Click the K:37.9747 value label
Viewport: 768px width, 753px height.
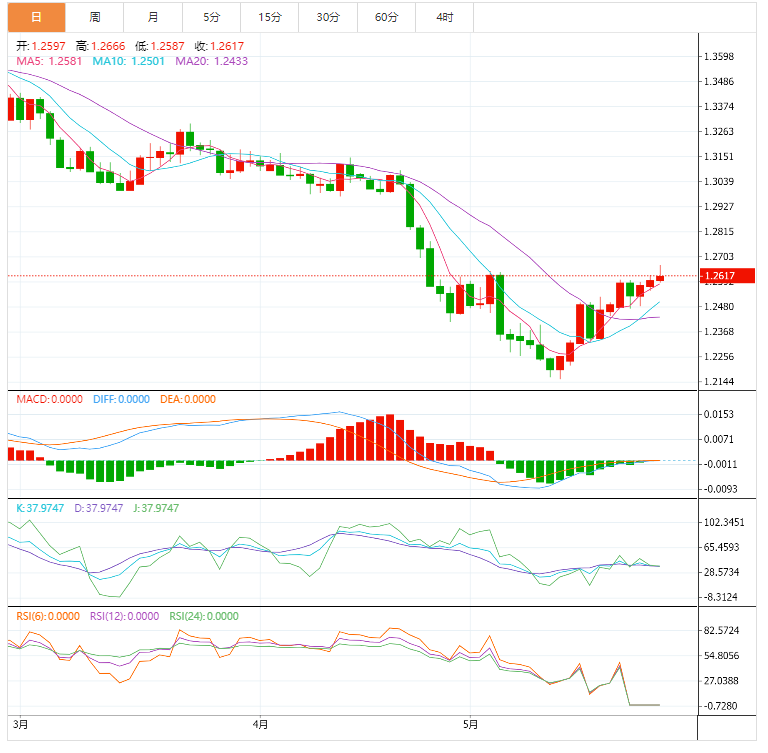click(x=40, y=508)
